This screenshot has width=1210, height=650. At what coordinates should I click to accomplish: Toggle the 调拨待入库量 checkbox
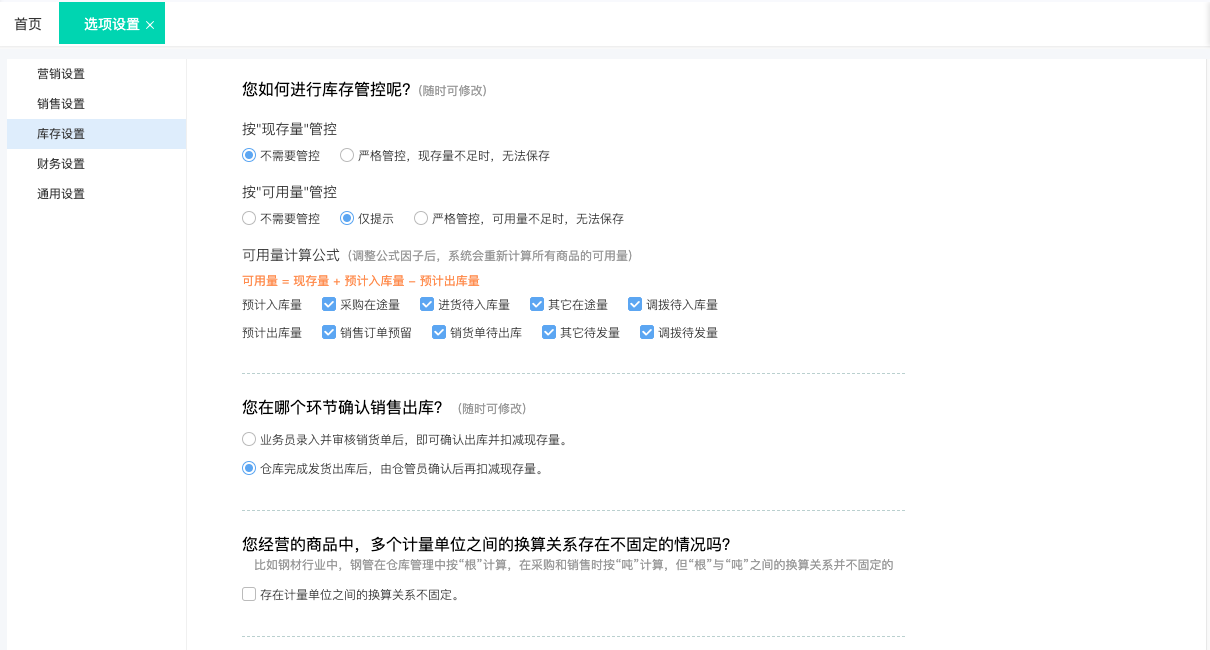coord(635,304)
